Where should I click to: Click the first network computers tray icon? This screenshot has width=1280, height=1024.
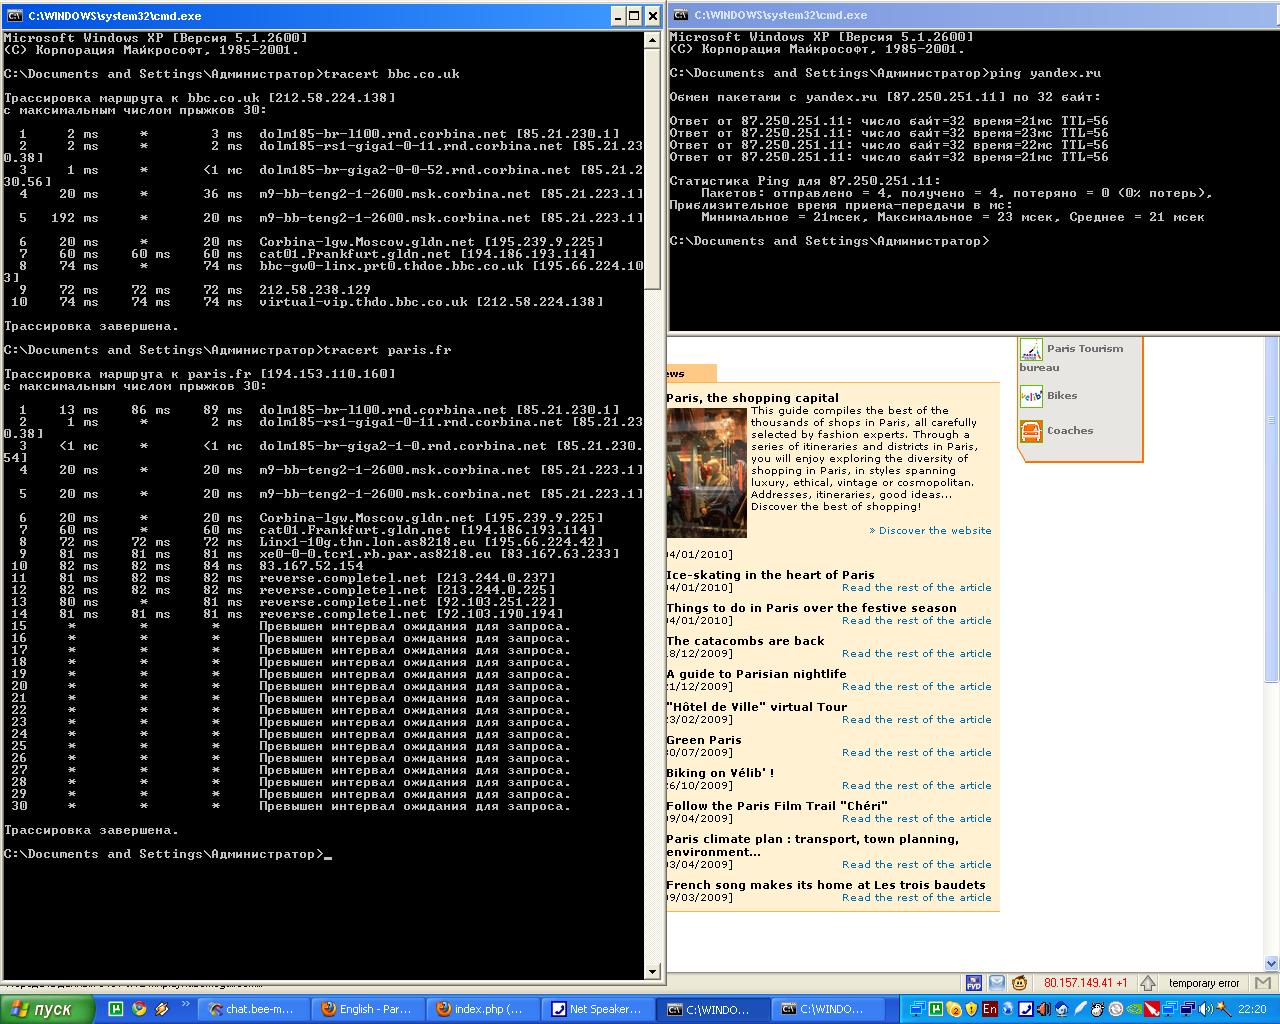coord(918,1009)
